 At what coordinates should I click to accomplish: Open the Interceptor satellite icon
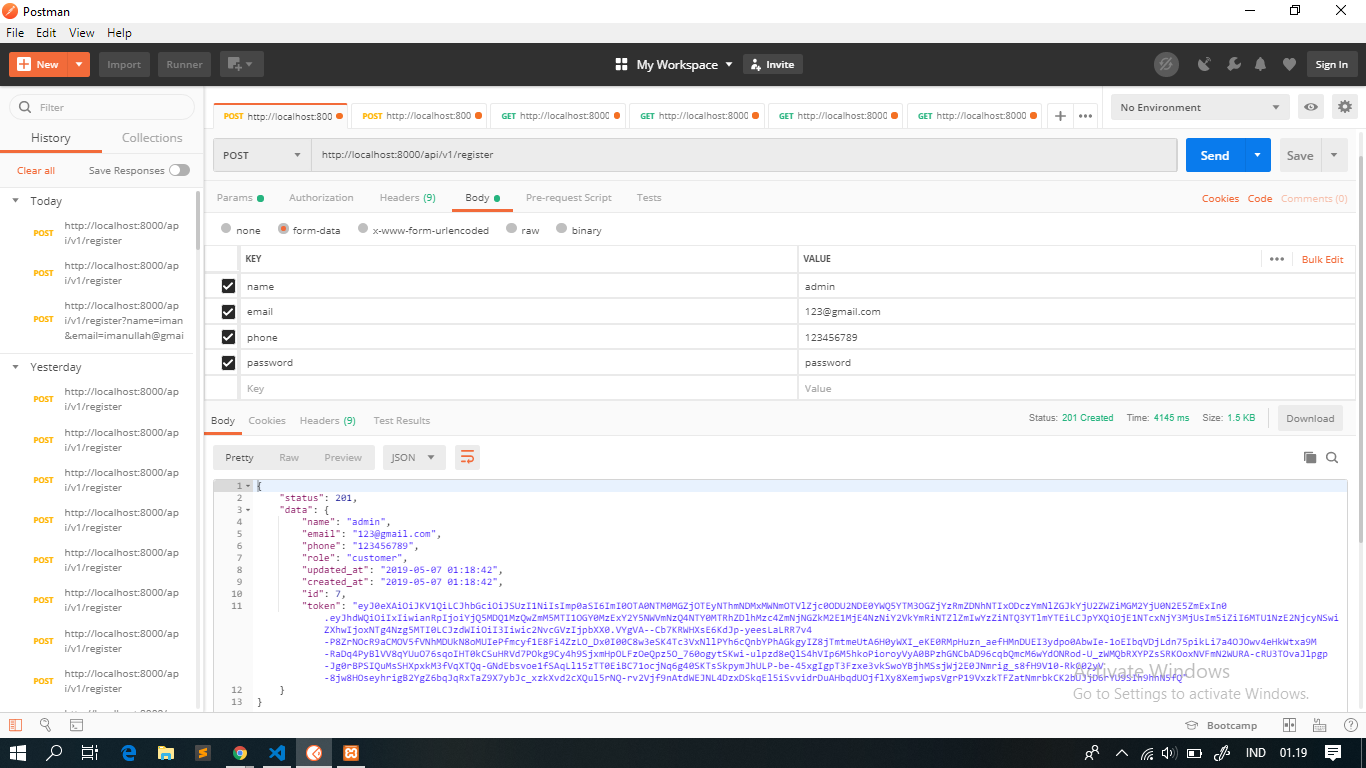[1203, 63]
